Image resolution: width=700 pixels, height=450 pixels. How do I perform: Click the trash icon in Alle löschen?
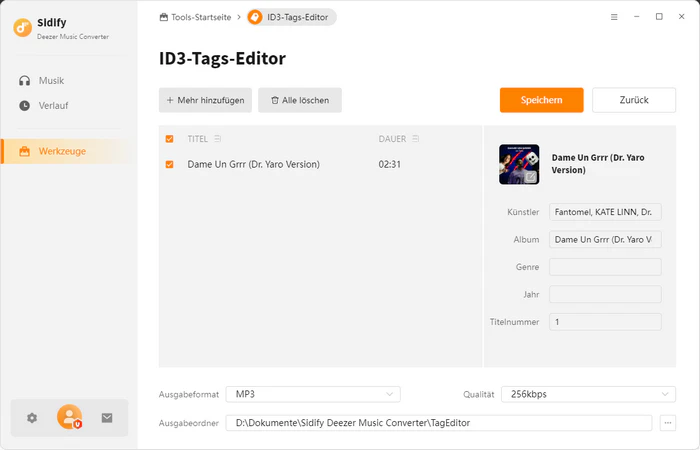click(275, 100)
